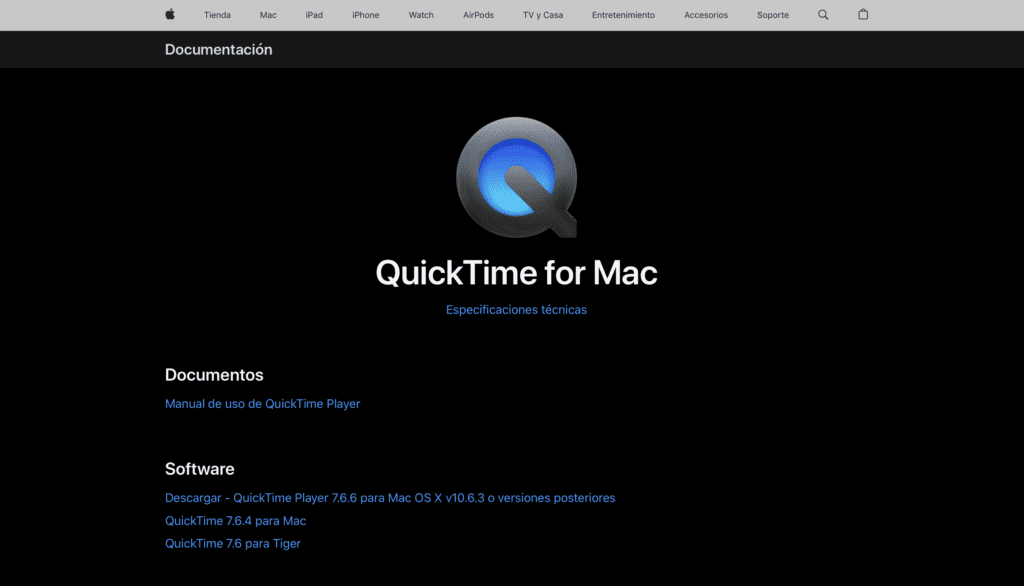The image size is (1024, 586).
Task: Open Manual de uso de QuickTime Player
Action: pos(263,404)
